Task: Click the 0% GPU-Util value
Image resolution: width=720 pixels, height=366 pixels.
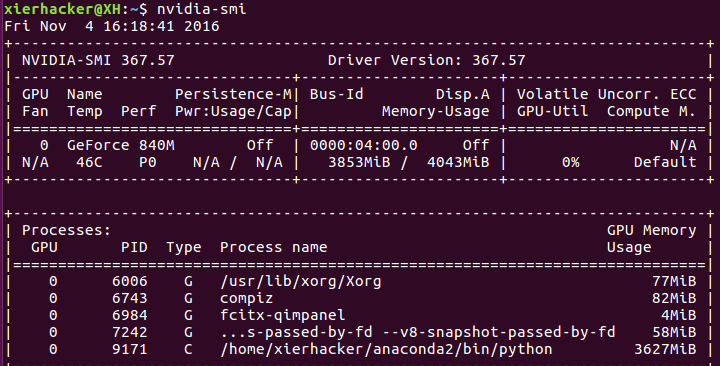Action: point(571,162)
